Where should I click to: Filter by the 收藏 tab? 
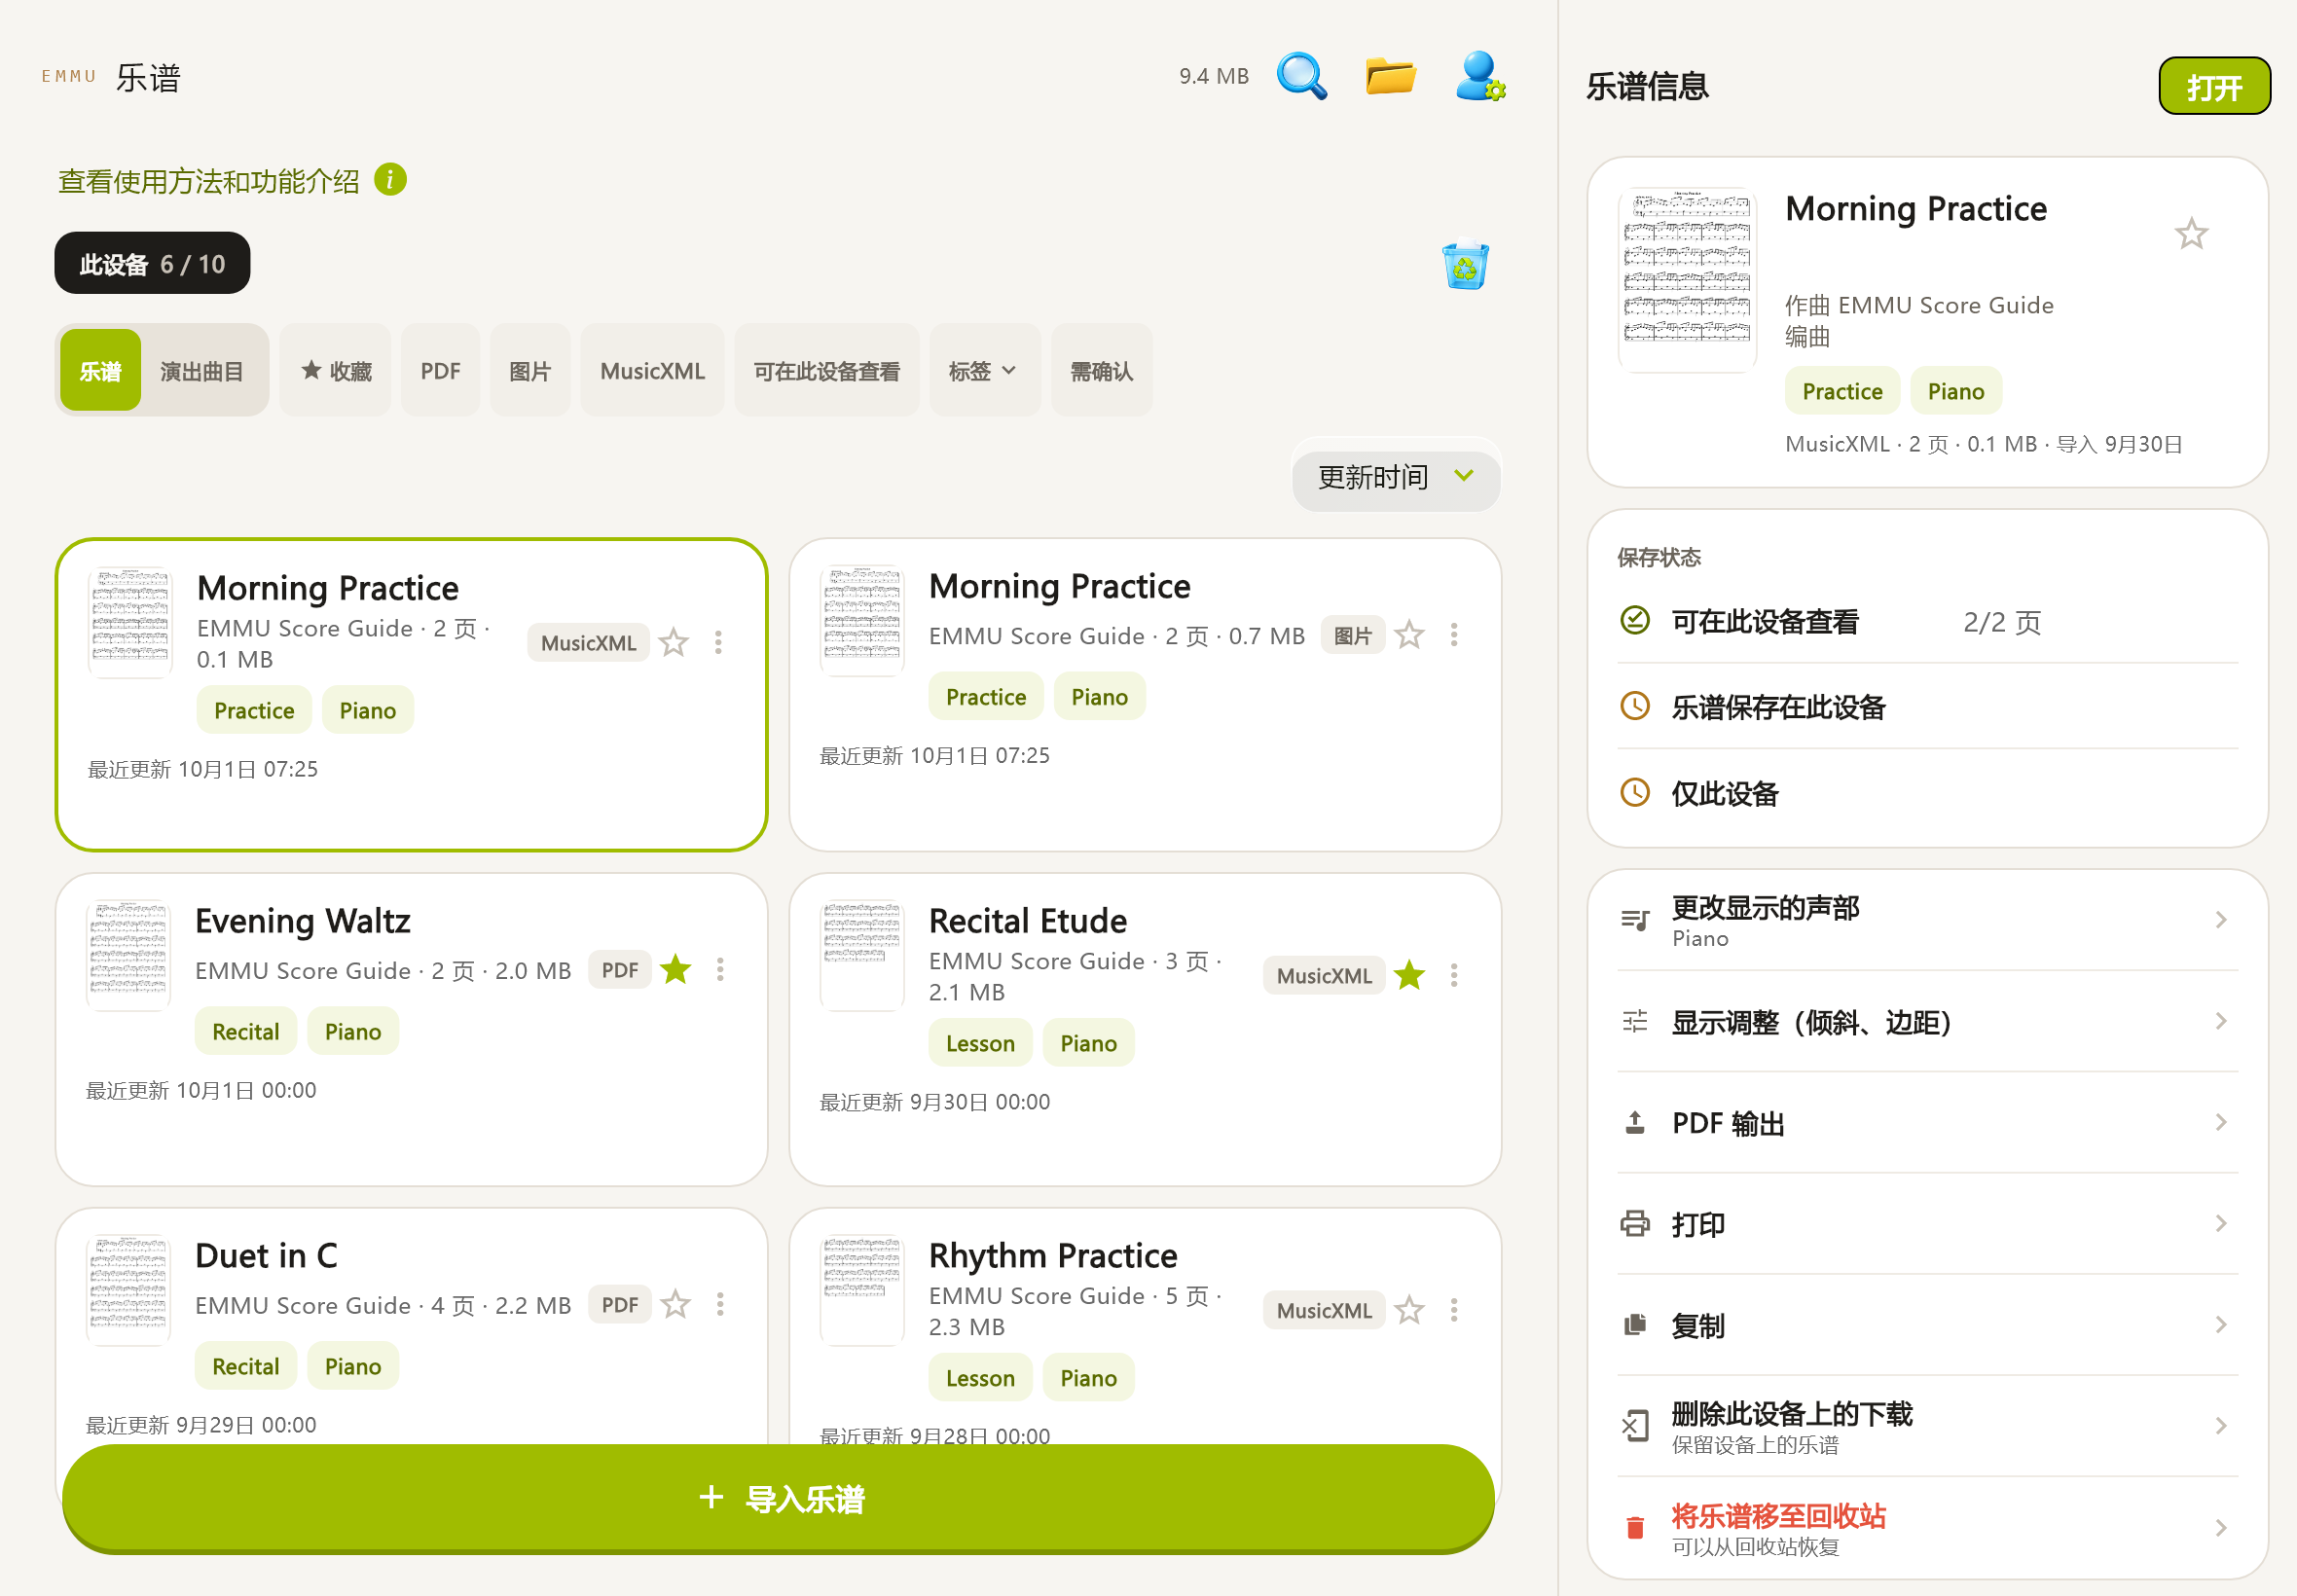pyautogui.click(x=336, y=371)
